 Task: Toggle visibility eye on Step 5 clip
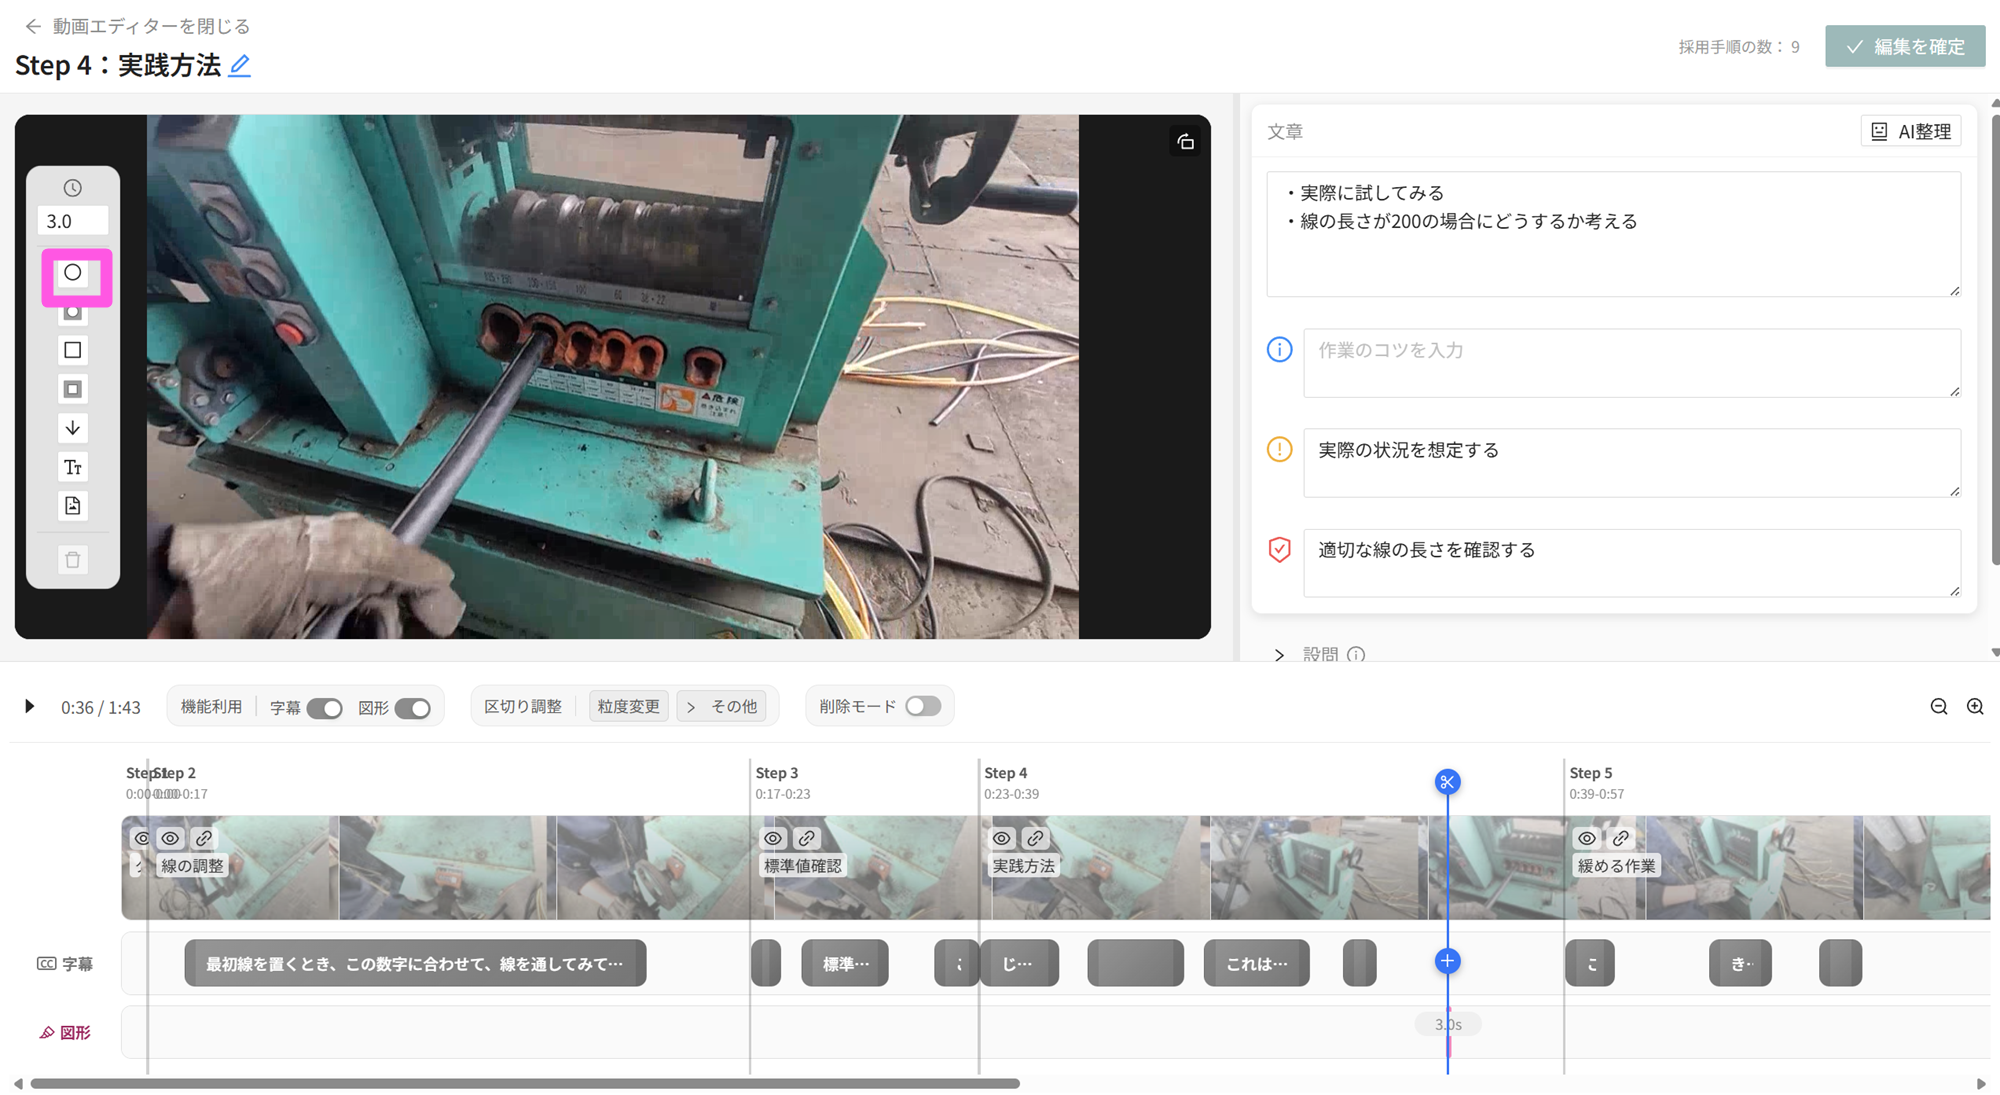tap(1587, 838)
